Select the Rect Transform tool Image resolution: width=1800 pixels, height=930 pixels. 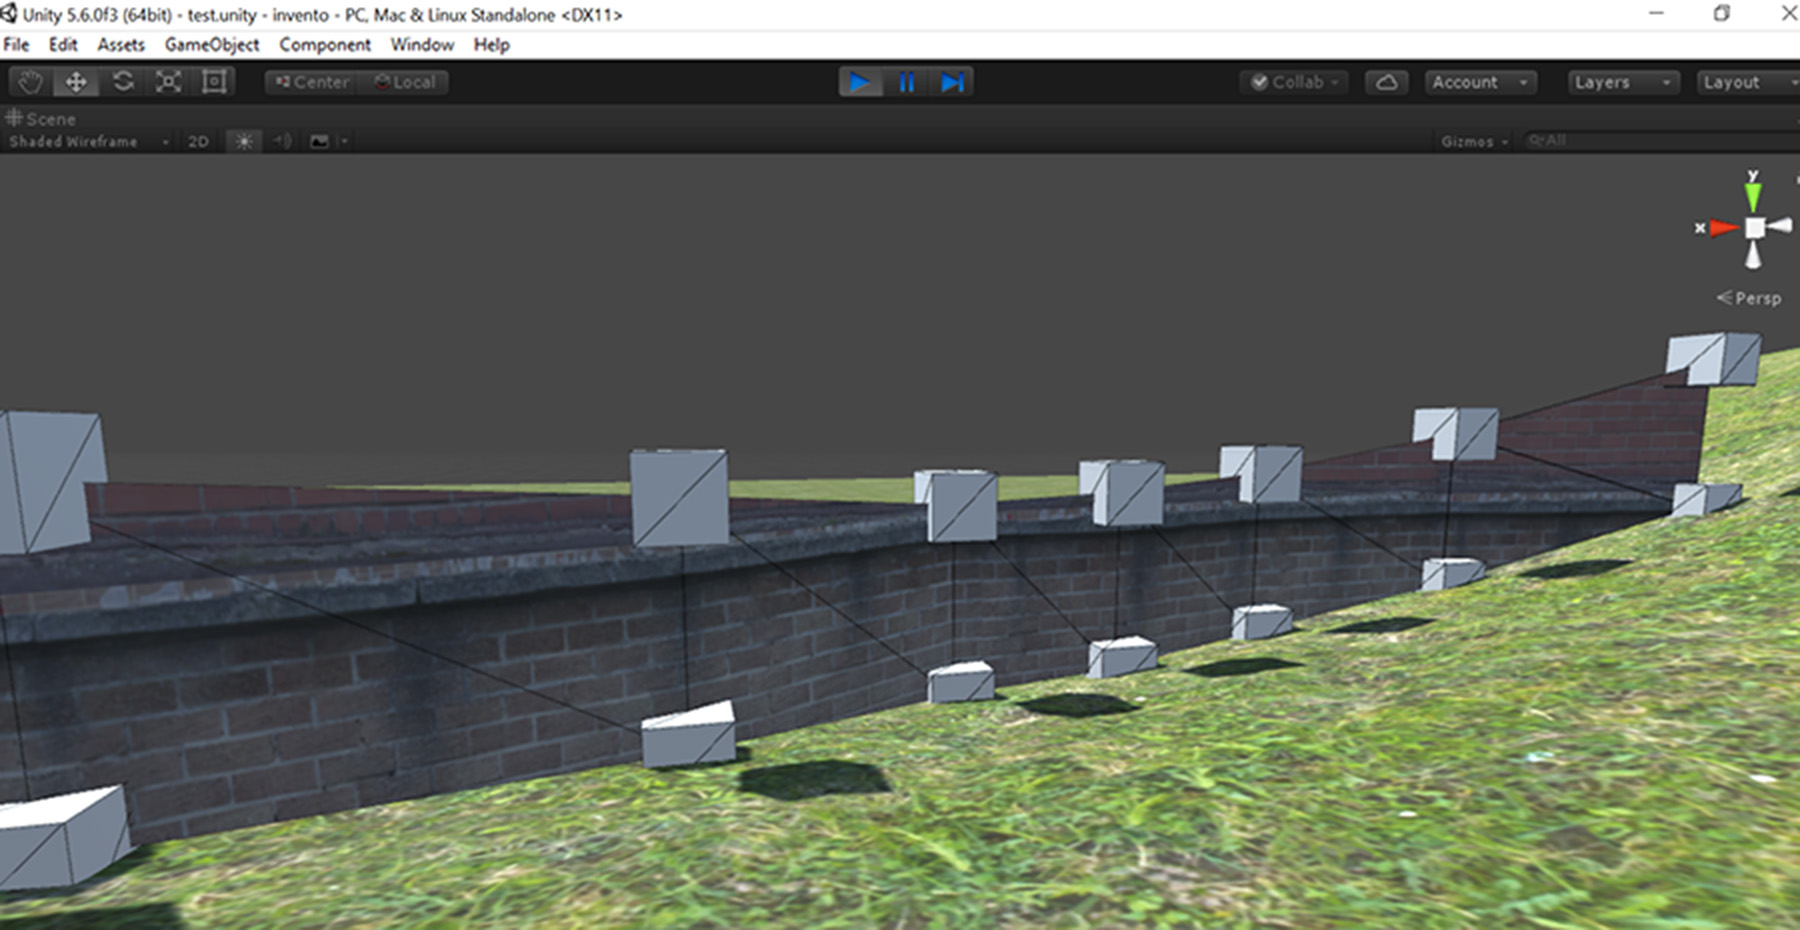213,82
